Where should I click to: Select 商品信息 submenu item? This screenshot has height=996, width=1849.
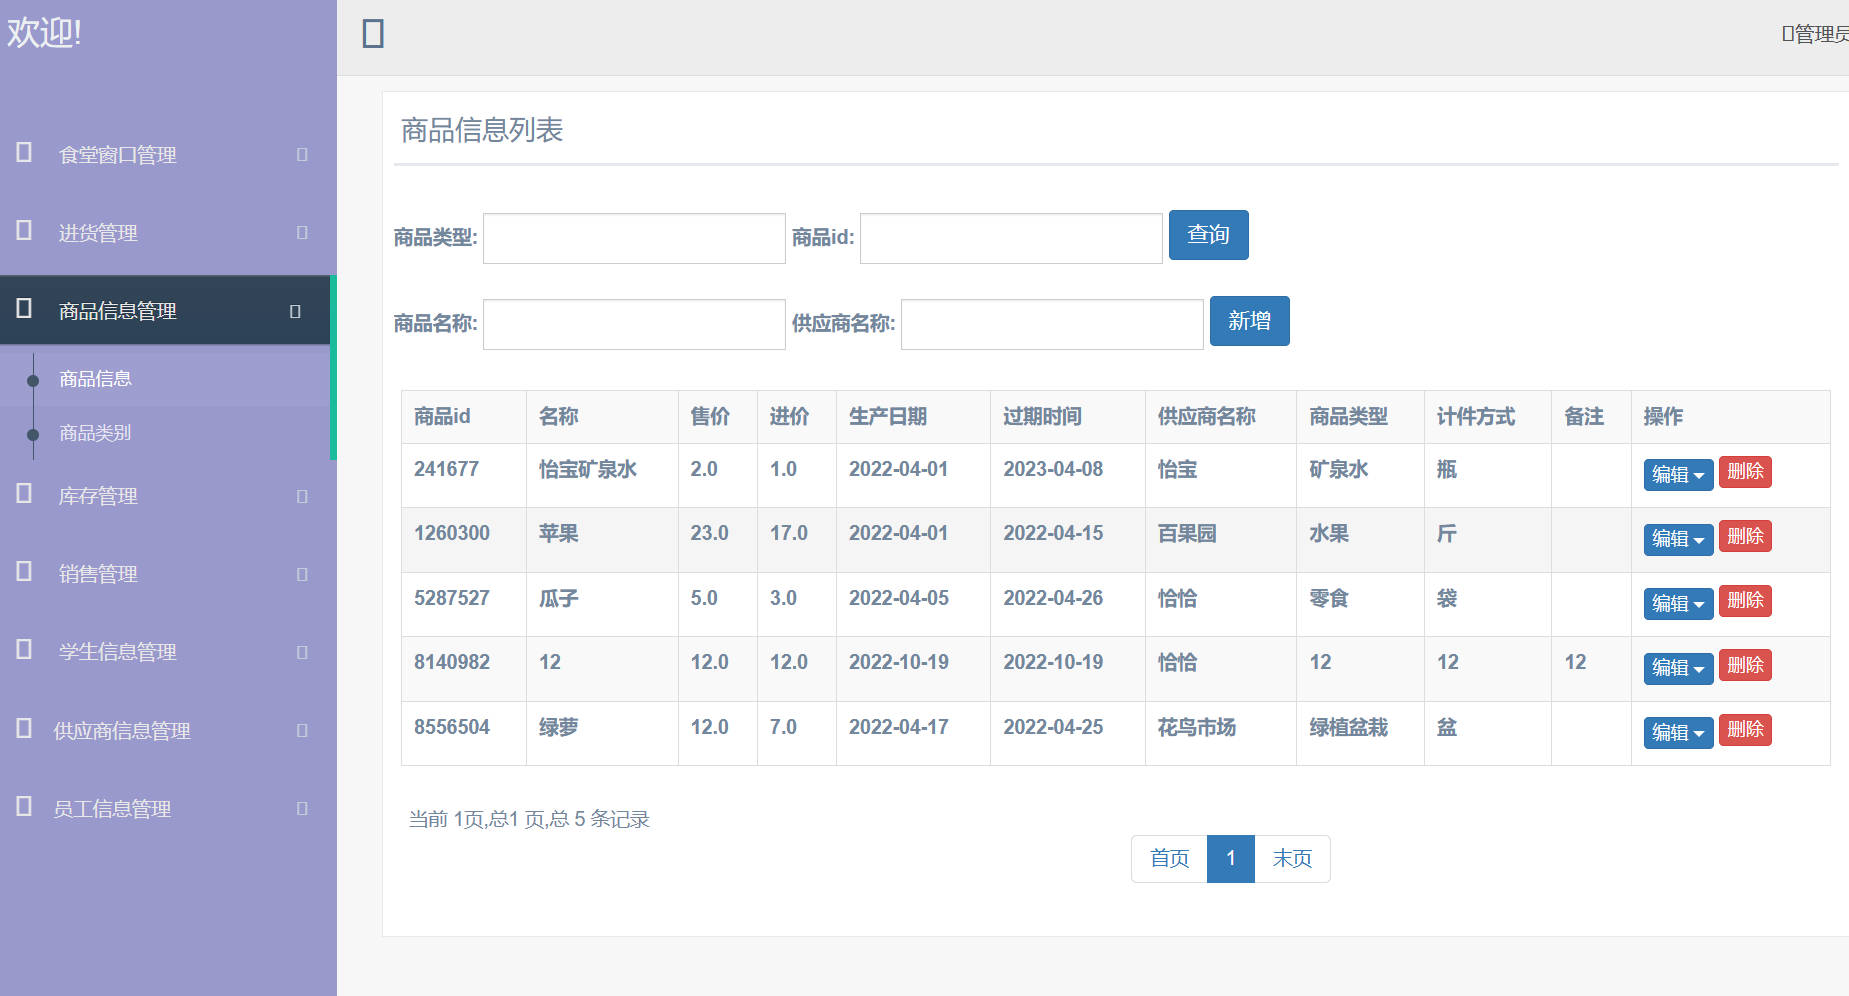click(95, 378)
